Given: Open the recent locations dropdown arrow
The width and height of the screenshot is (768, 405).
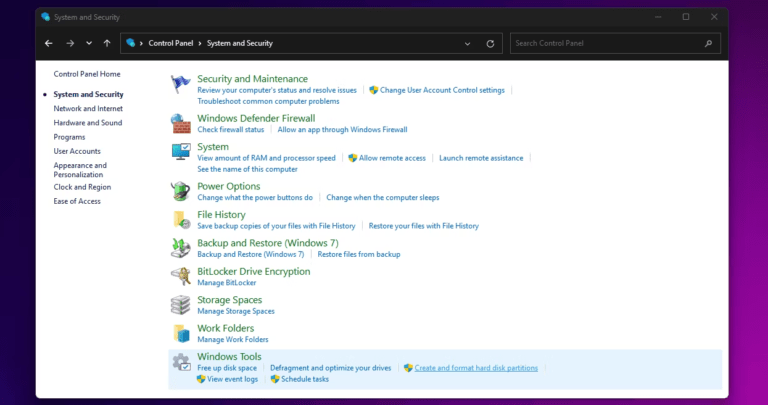Looking at the screenshot, I should click(89, 43).
